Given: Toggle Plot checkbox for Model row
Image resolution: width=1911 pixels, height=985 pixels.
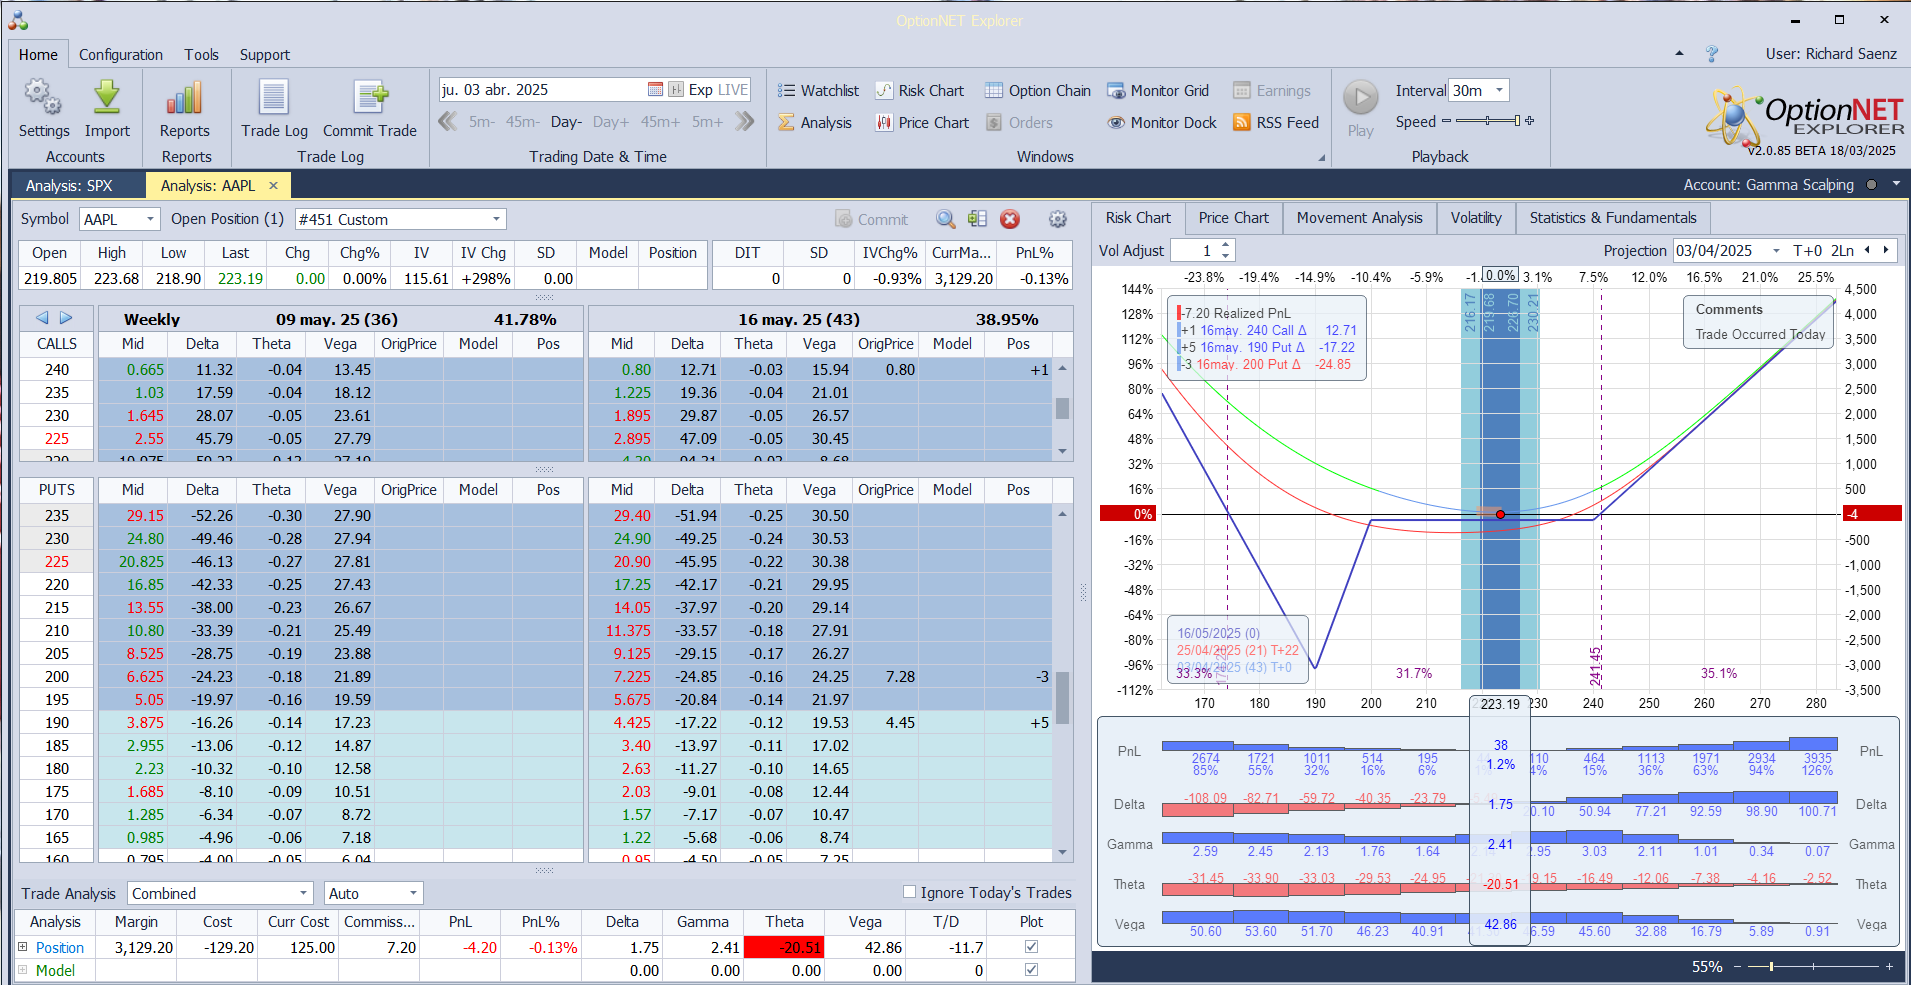Looking at the screenshot, I should (1031, 970).
